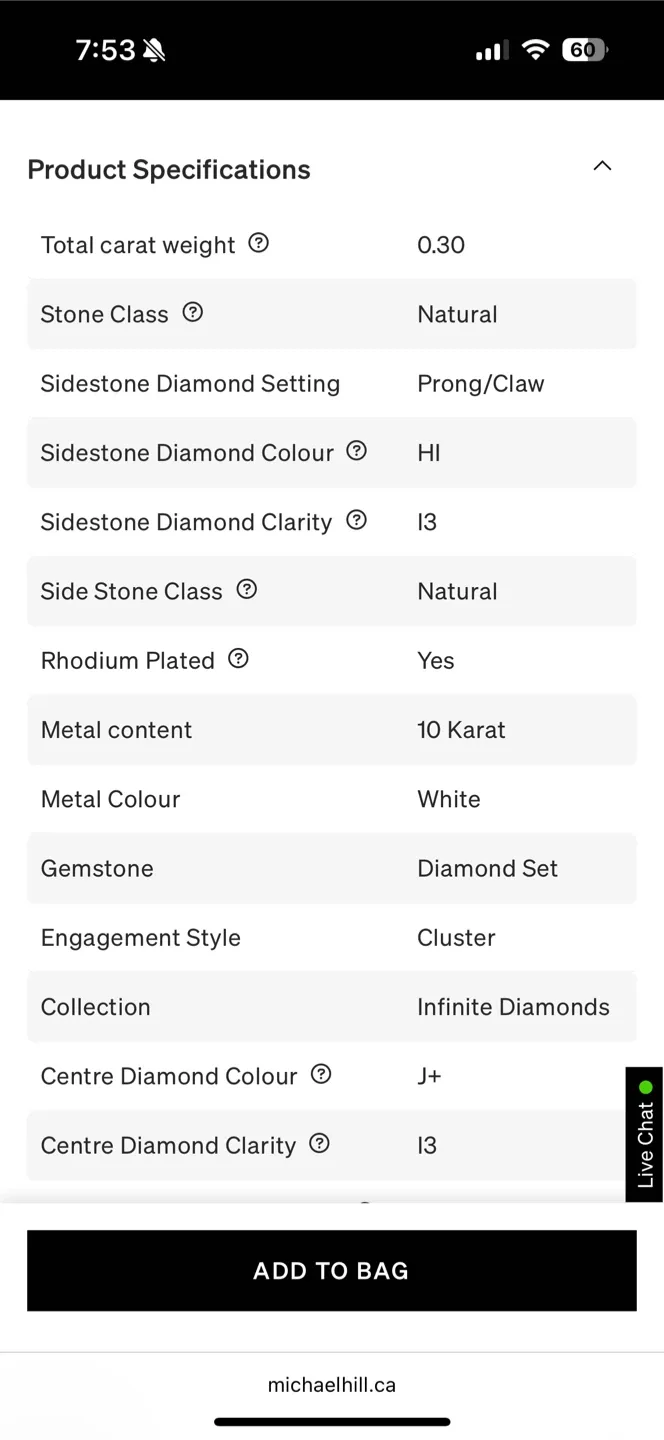
Task: Tap the Product Specifications heading
Action: 169,169
